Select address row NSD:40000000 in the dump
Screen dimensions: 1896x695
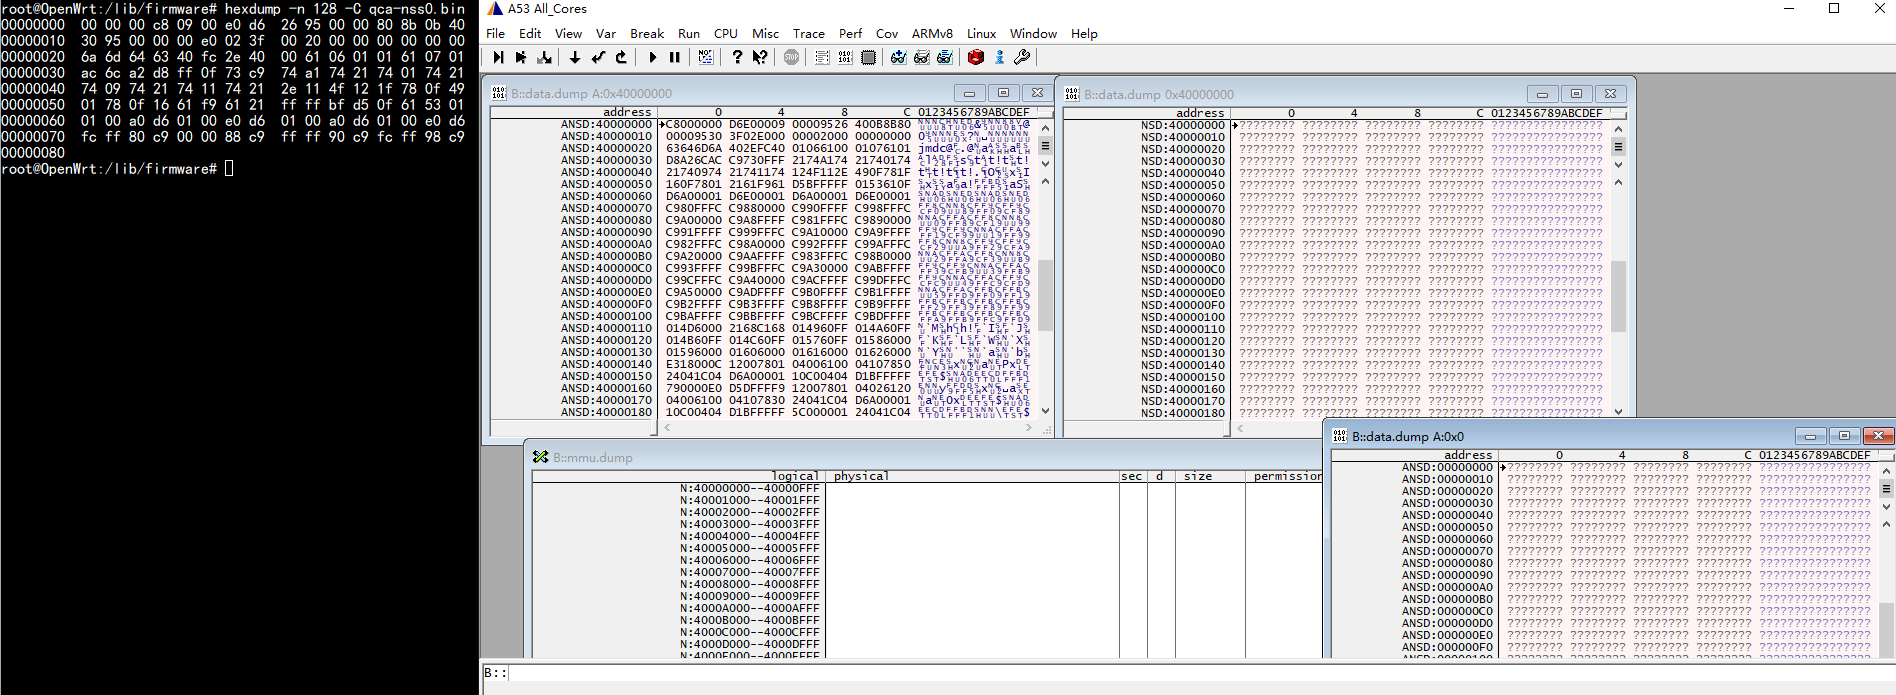(x=1182, y=125)
